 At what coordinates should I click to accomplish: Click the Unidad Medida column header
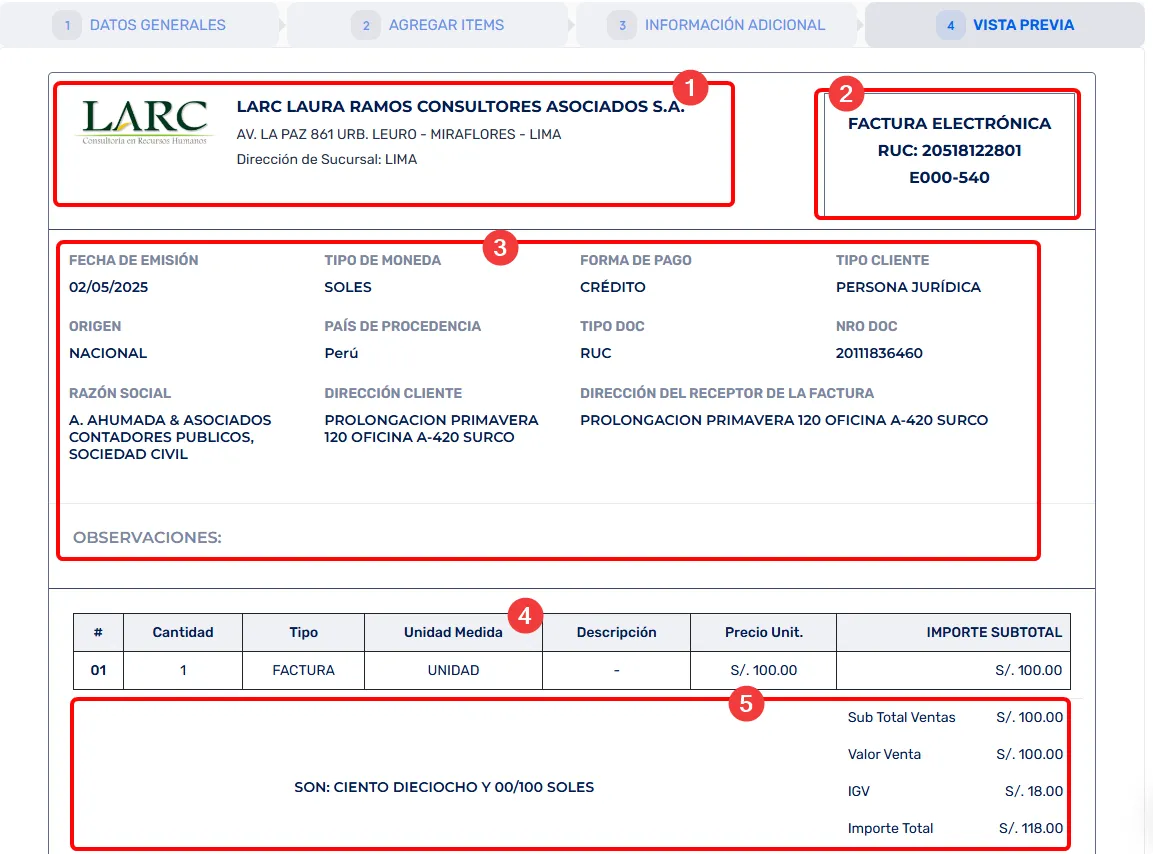453,632
